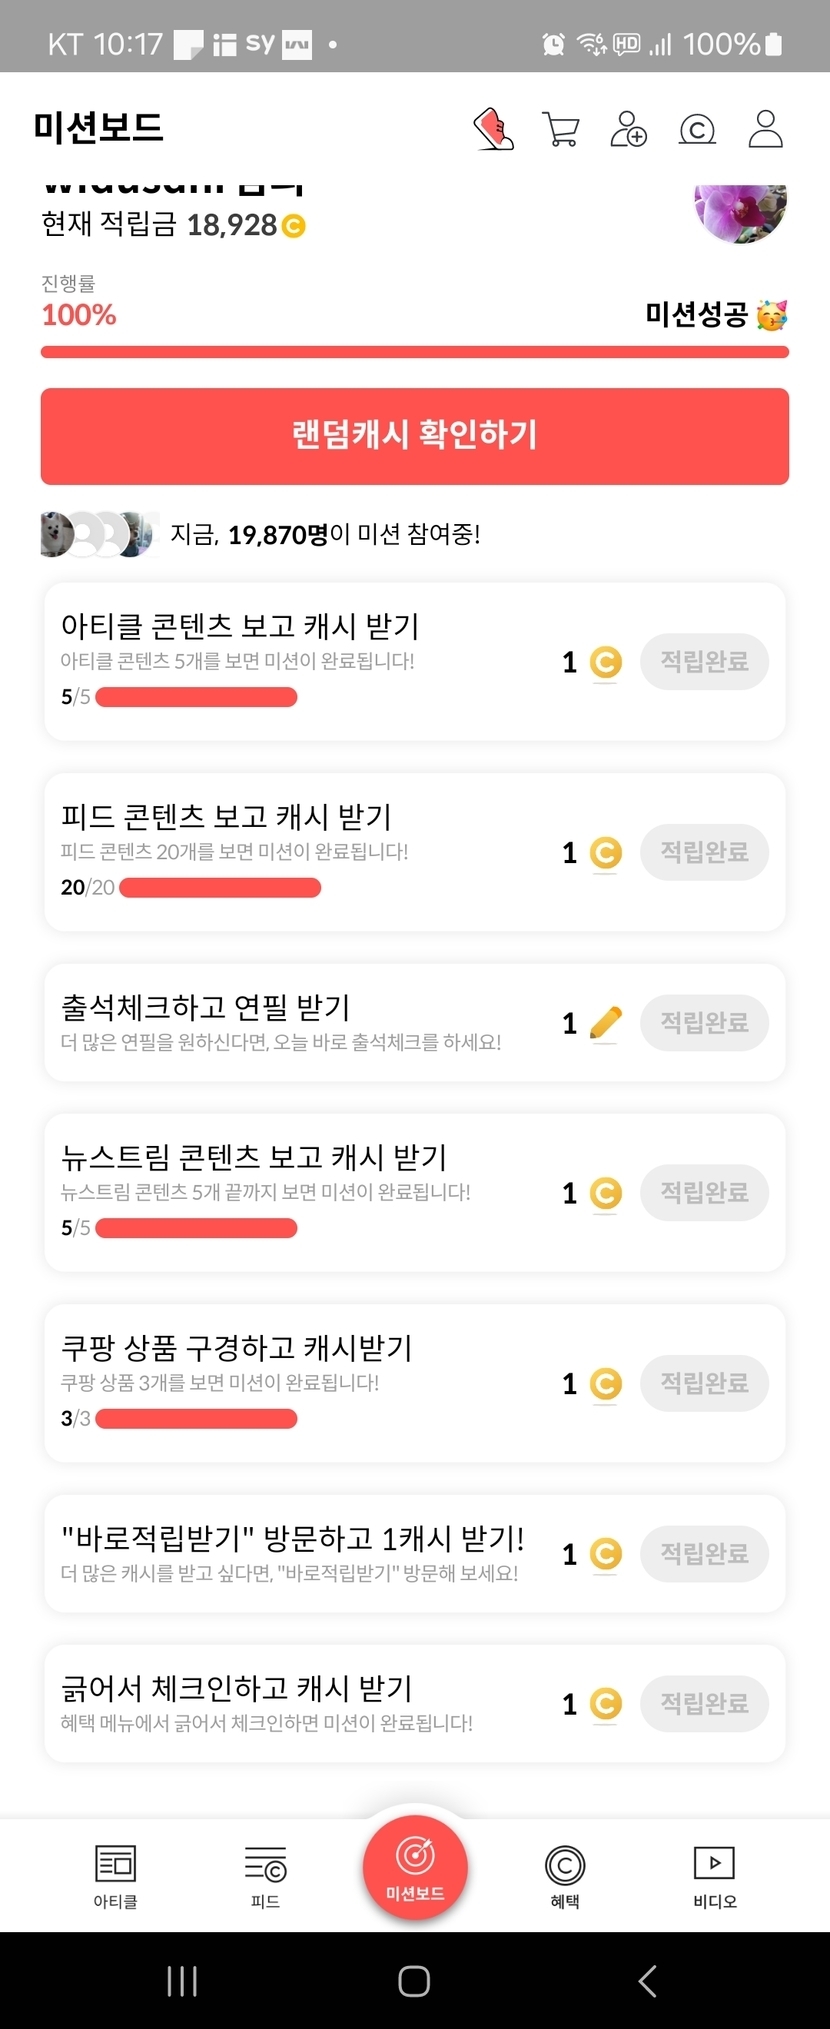
Task: Open the cash coin icon in header
Action: click(x=697, y=130)
